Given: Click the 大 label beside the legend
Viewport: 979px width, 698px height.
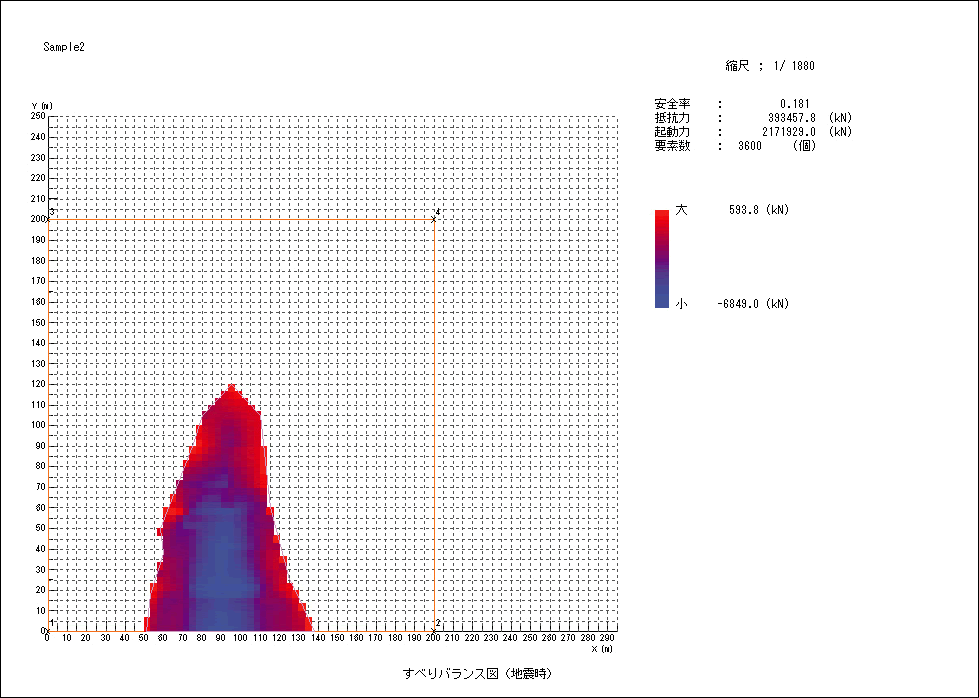Looking at the screenshot, I should 681,211.
